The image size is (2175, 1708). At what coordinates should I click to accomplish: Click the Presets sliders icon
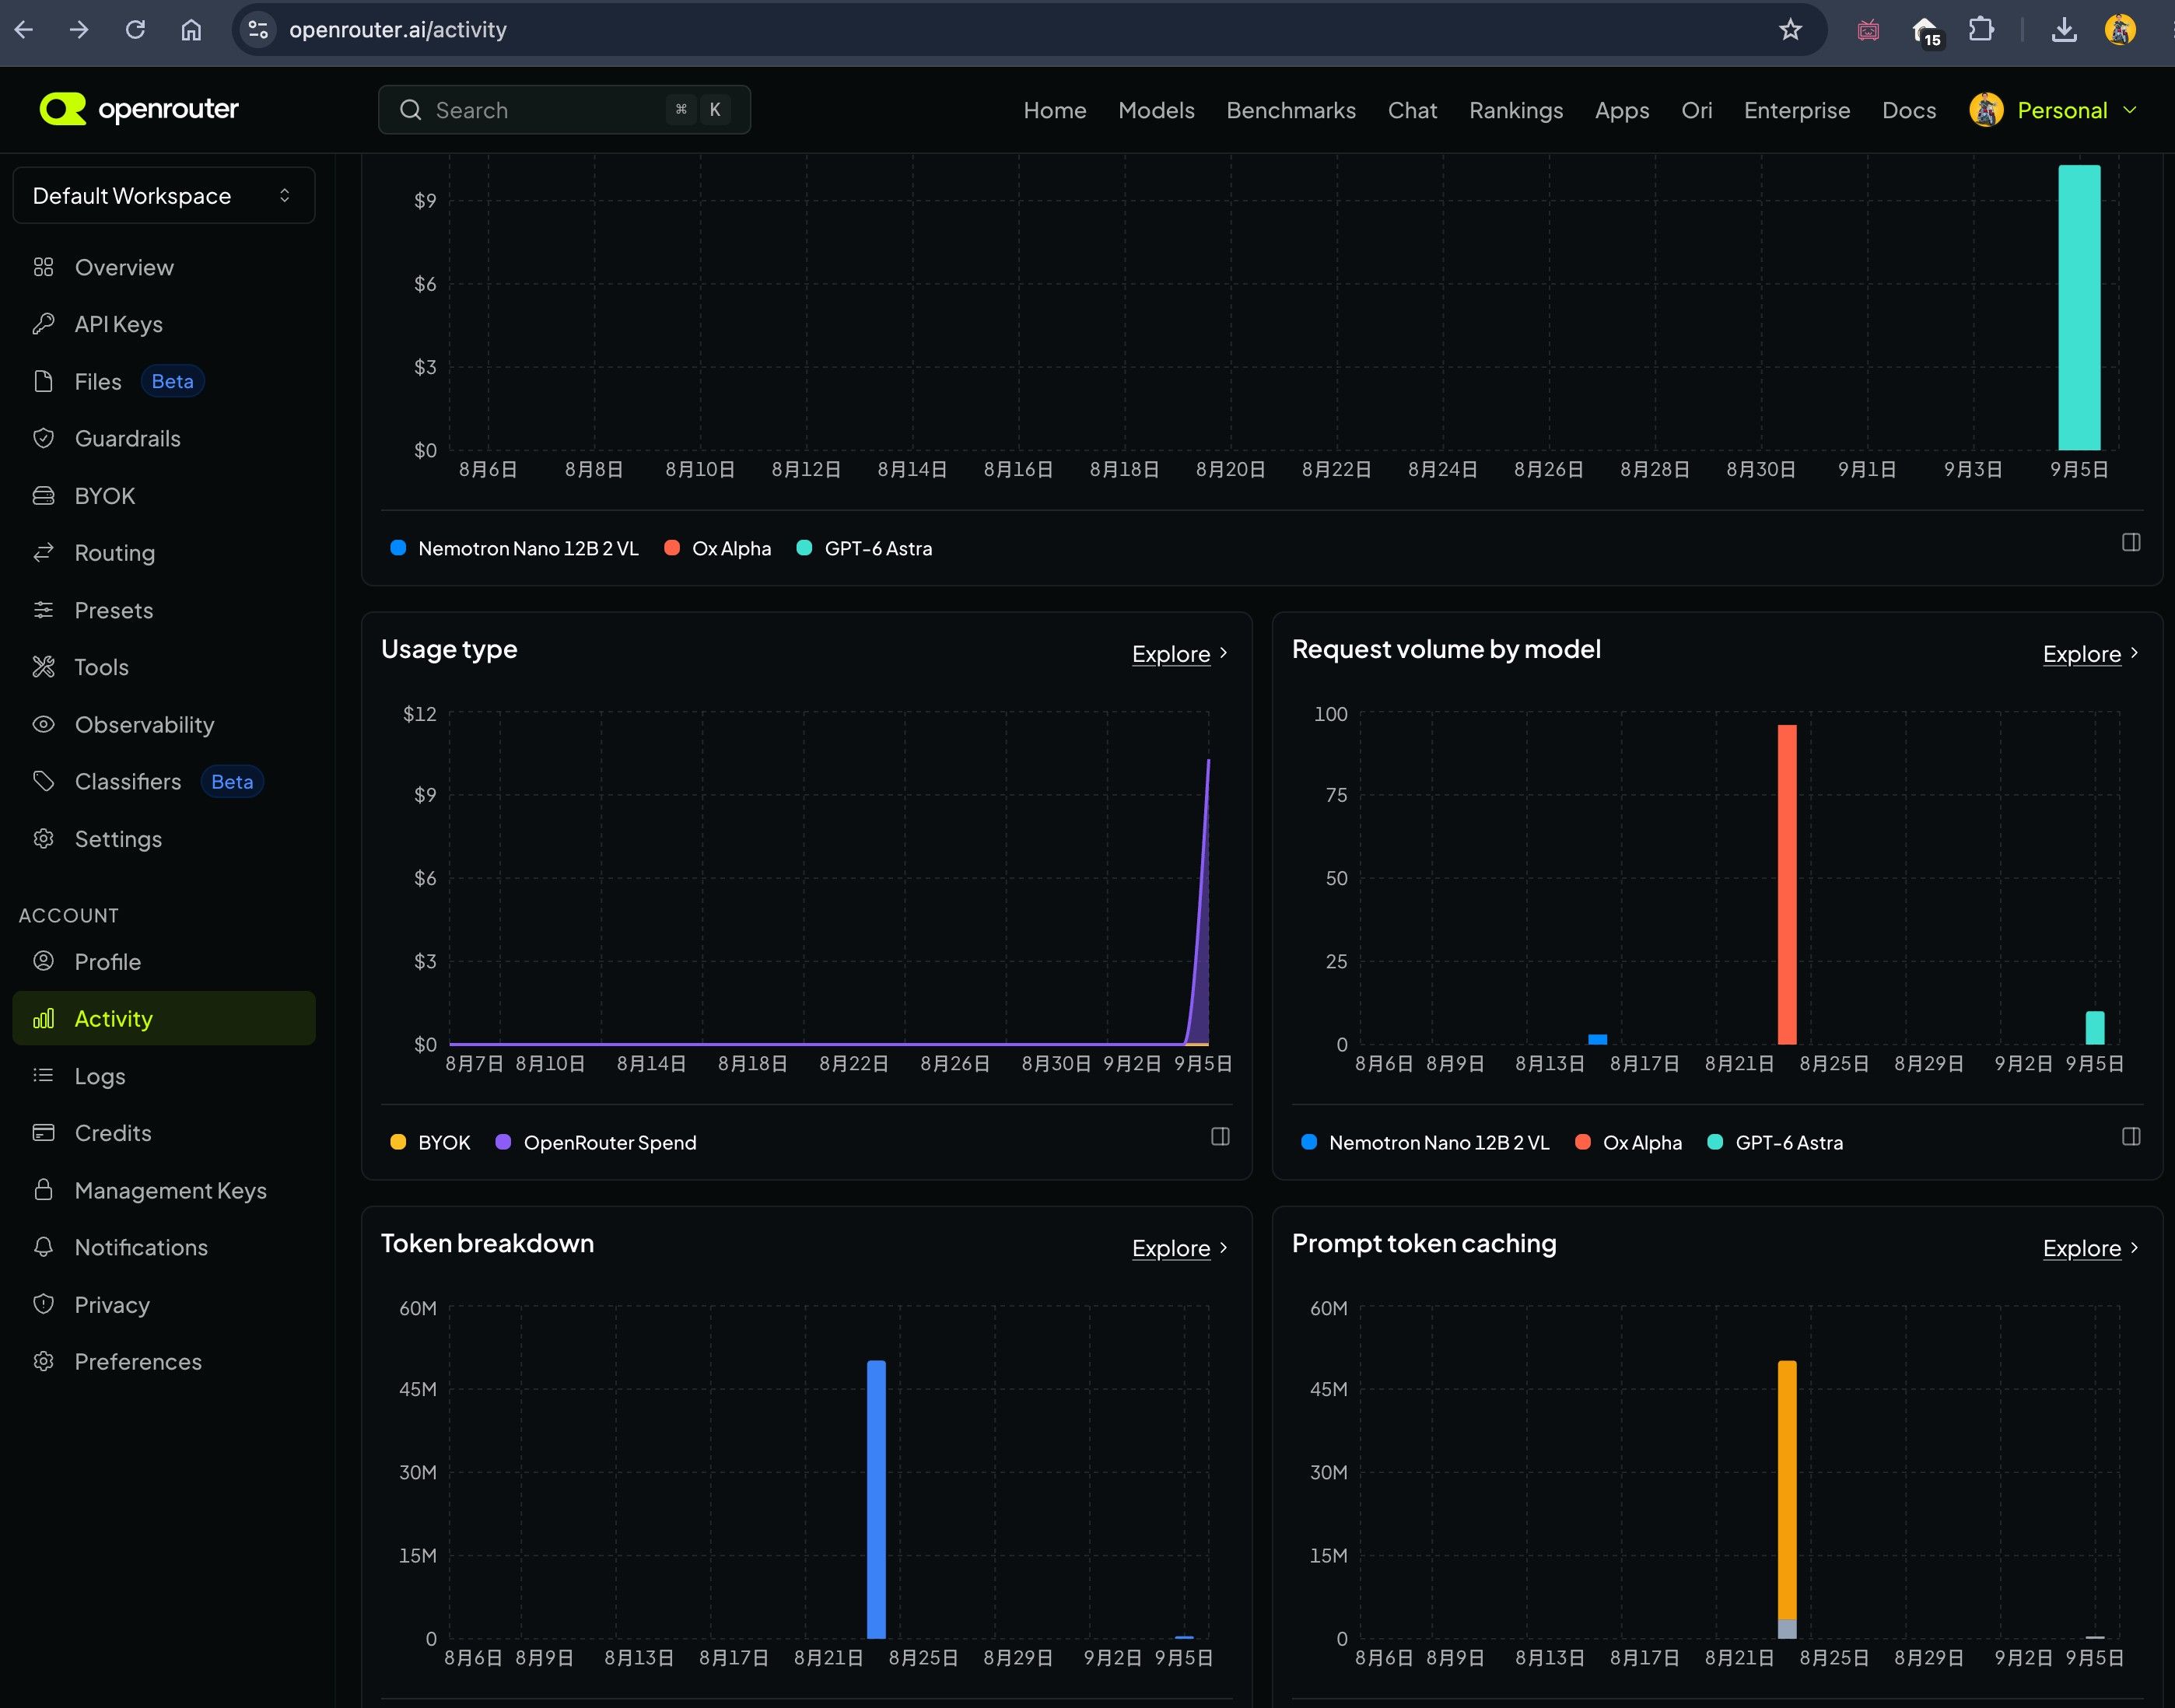[x=43, y=610]
